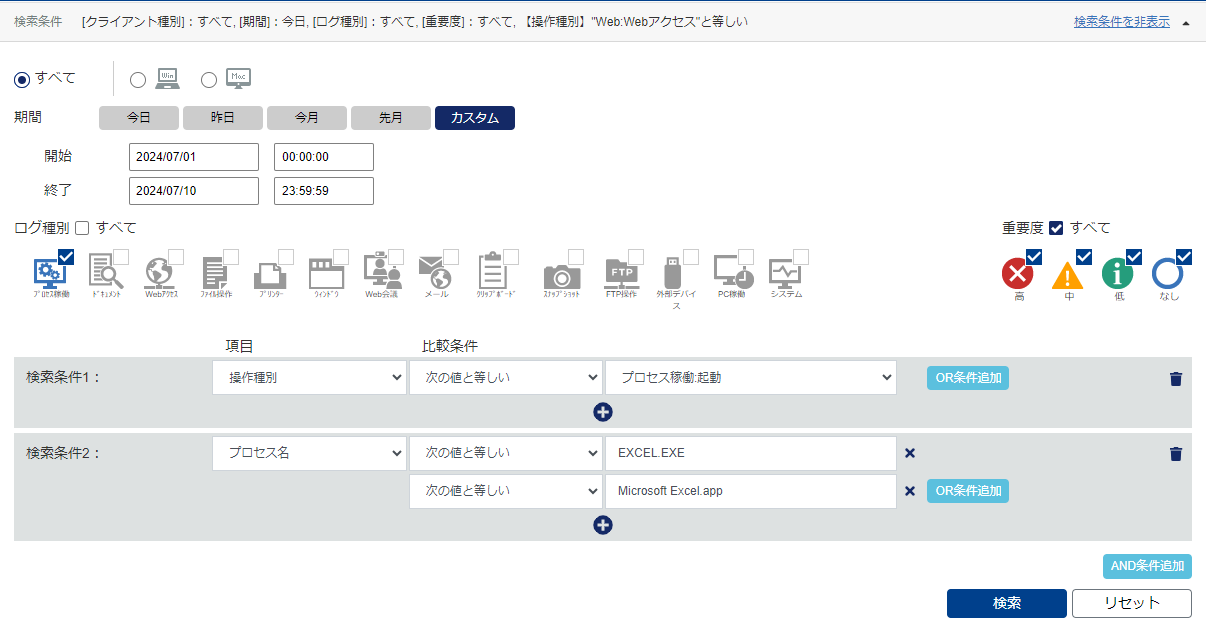Image resolution: width=1206 pixels, height=626 pixels.
Task: Select the システム log type icon
Action: tap(786, 272)
